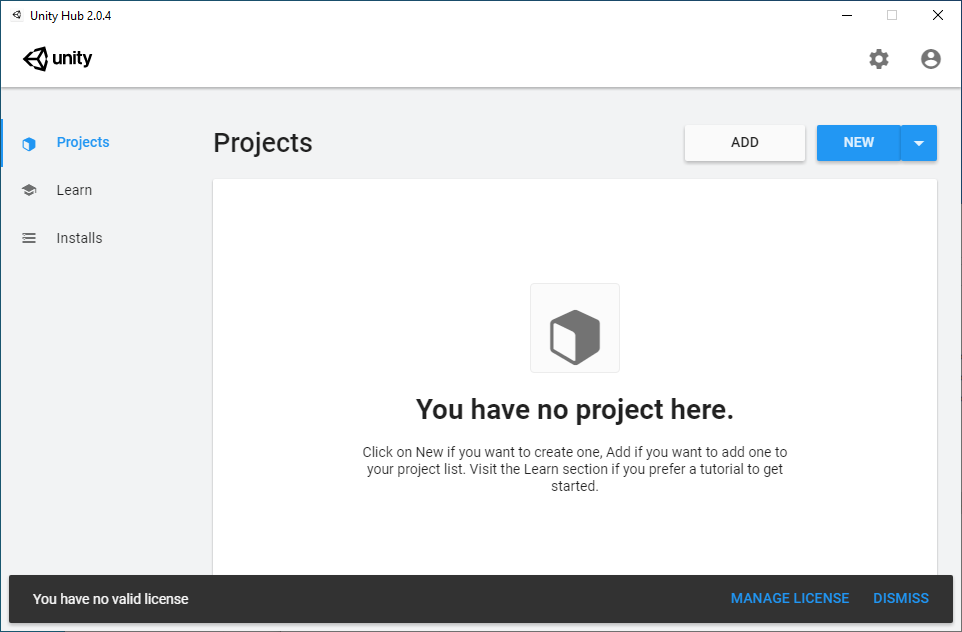Close the Unity Hub window

click(937, 15)
